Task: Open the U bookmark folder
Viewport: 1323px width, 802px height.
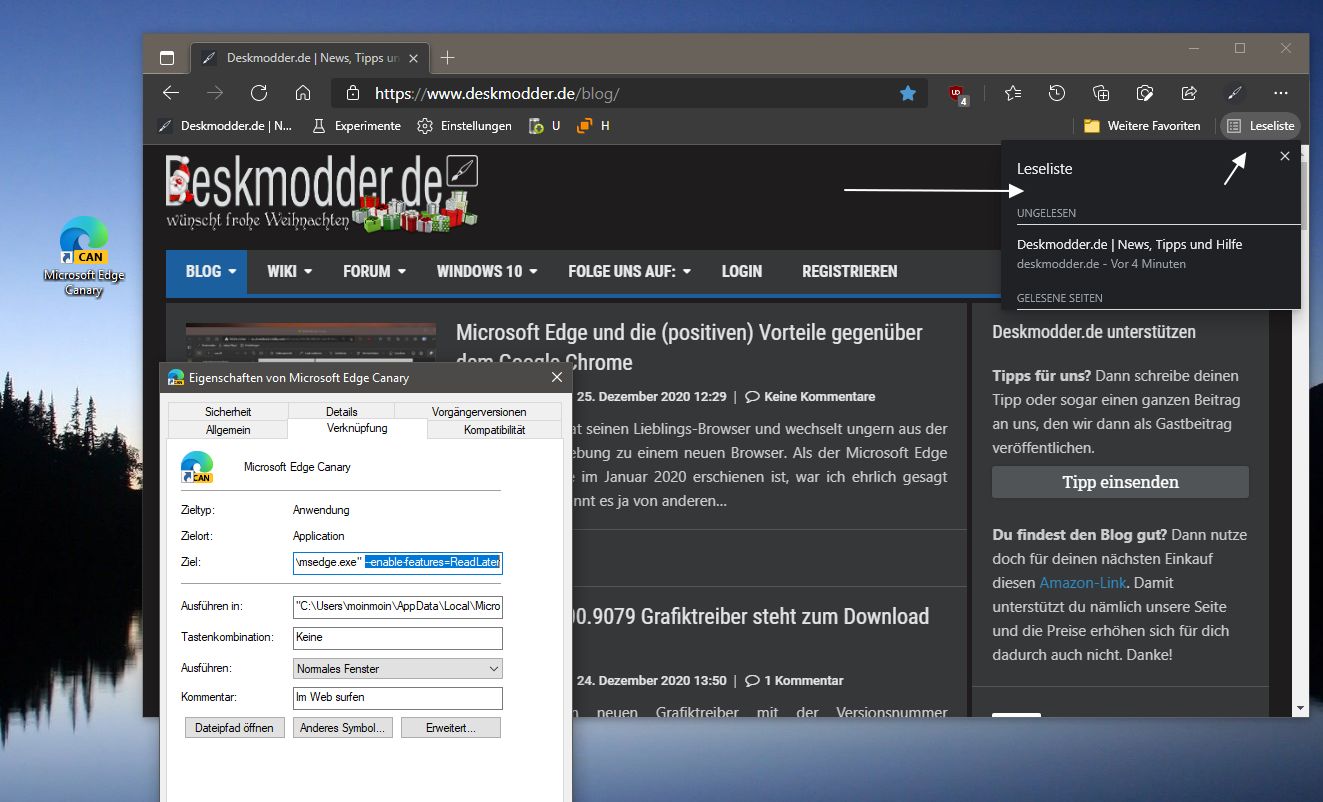Action: 544,126
